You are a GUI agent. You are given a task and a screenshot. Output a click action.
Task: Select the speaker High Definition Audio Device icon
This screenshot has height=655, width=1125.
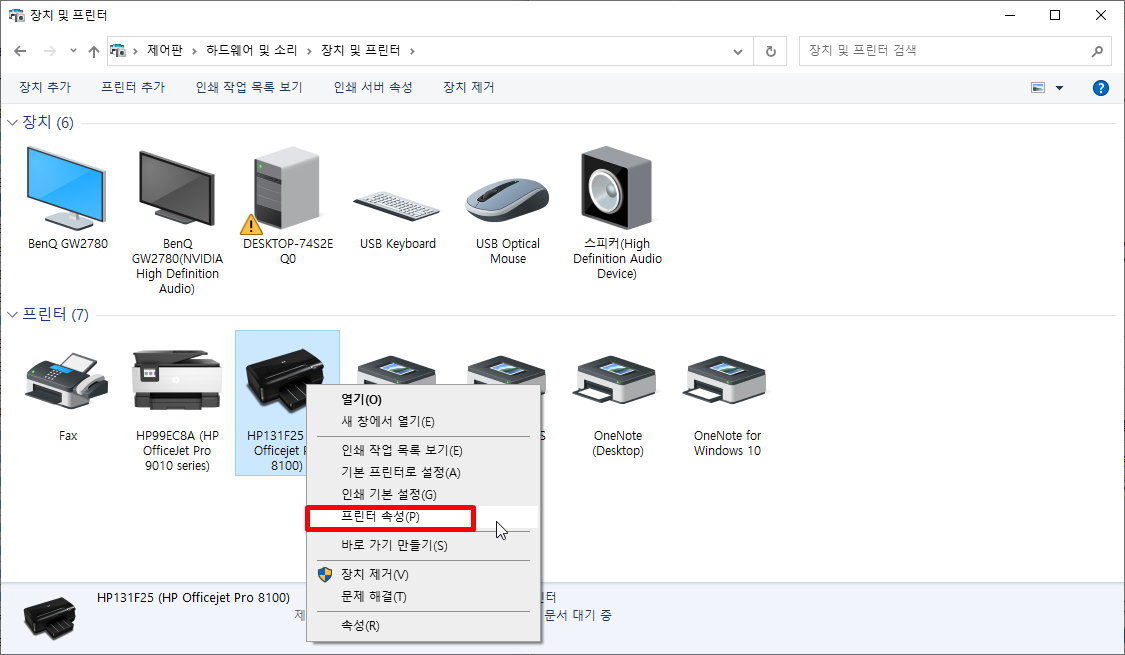[x=616, y=188]
